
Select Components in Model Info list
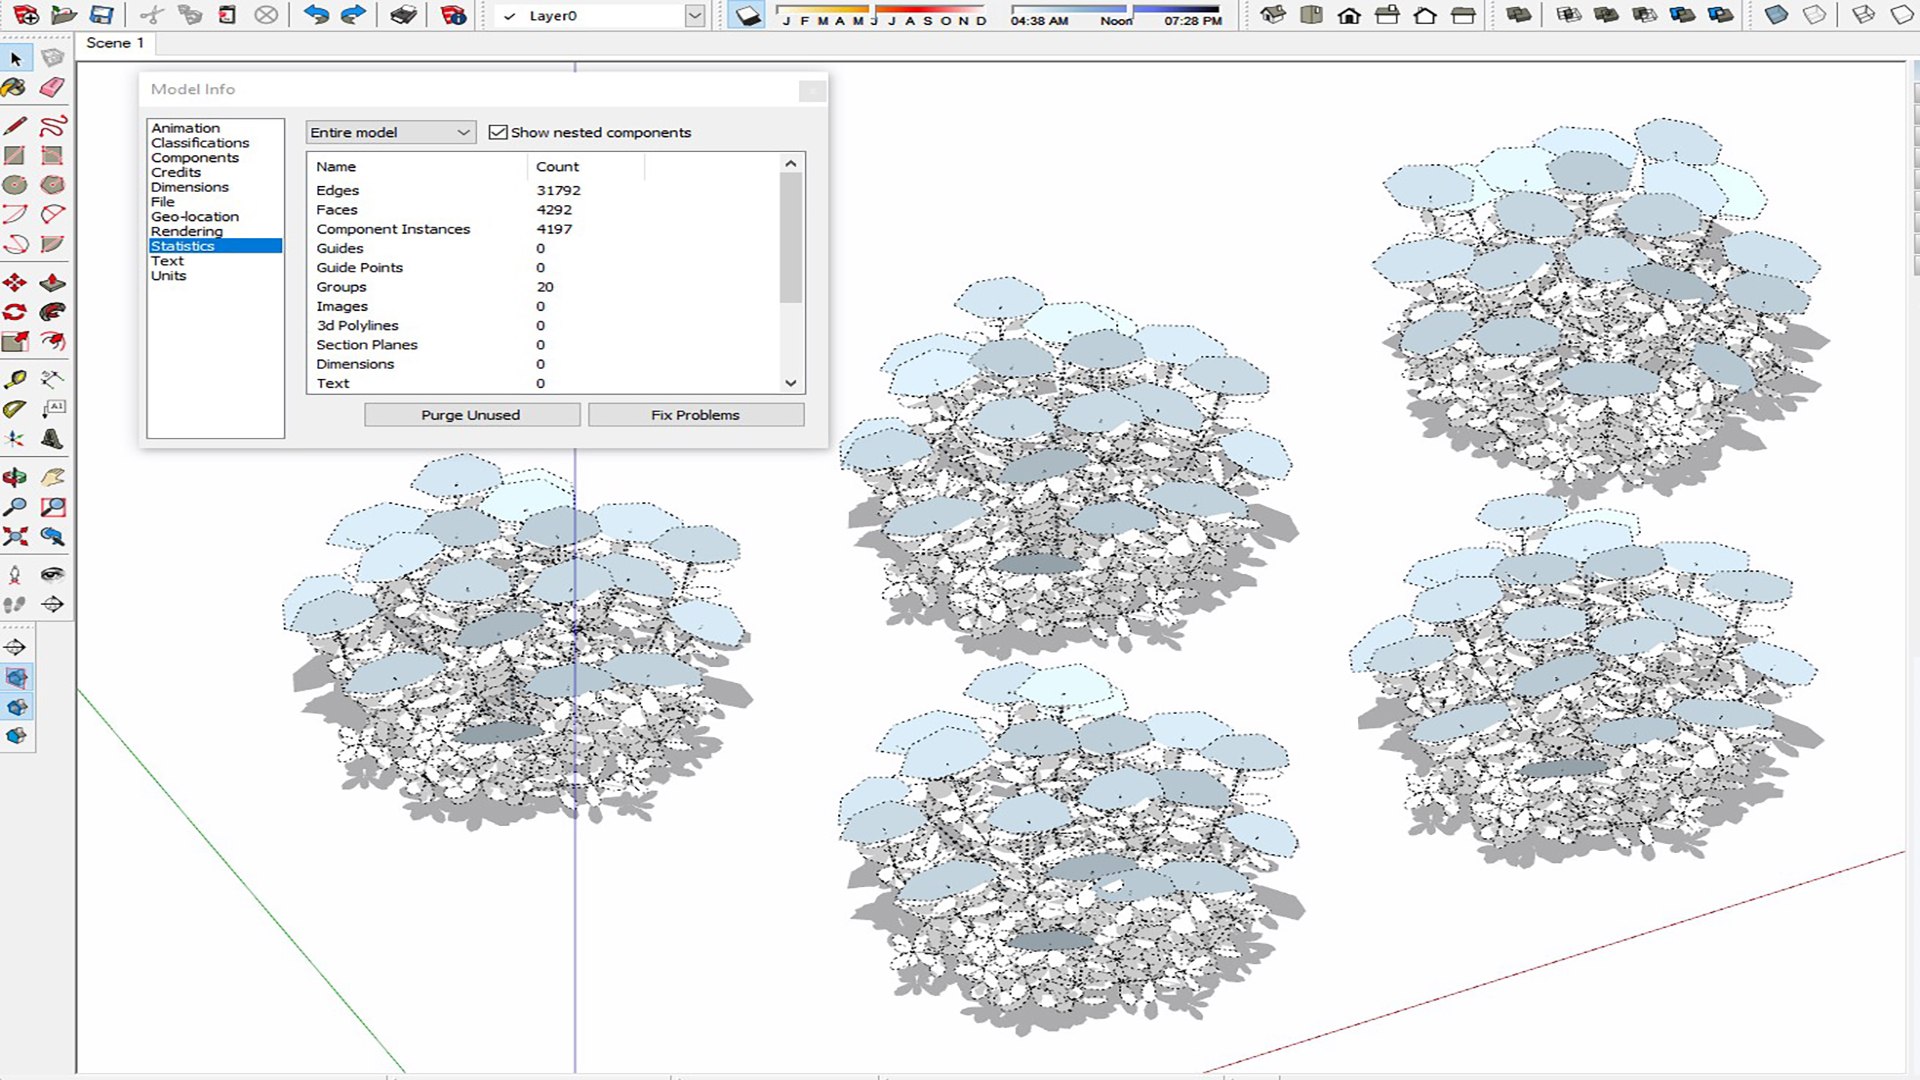pos(195,158)
